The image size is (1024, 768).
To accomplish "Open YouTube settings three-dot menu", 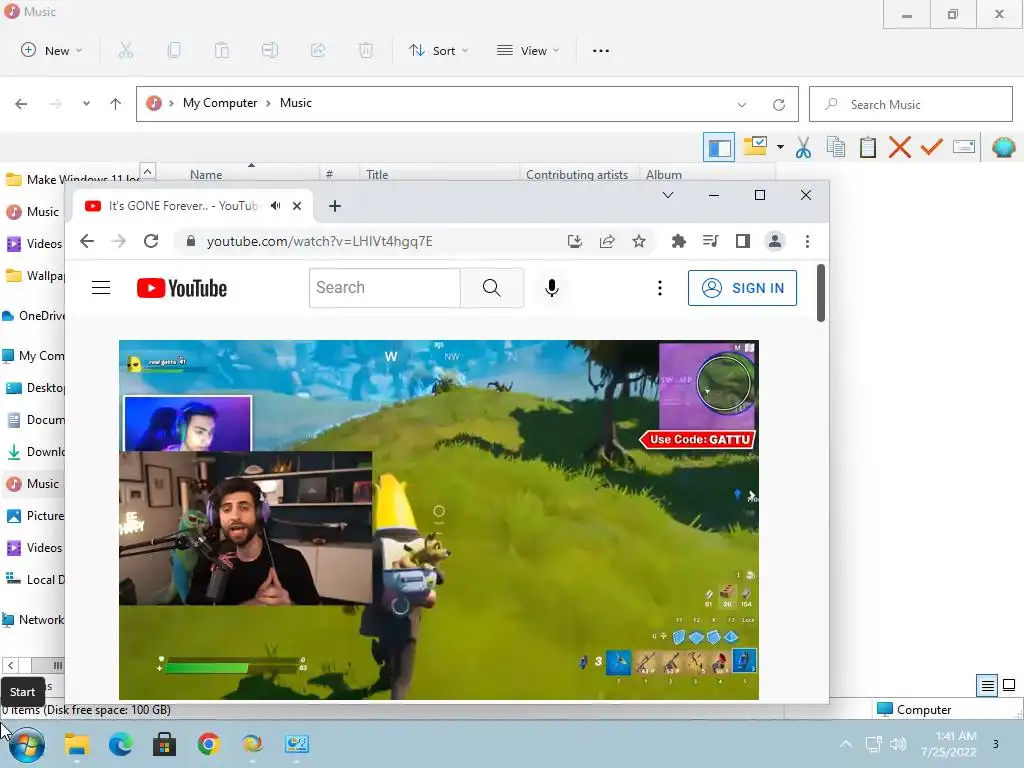I will click(x=660, y=288).
